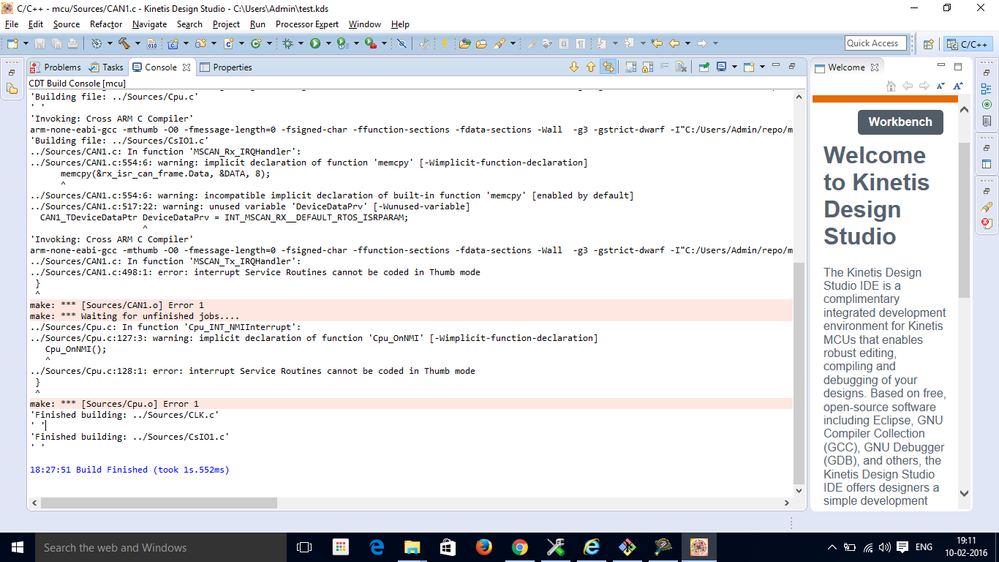Close the Console tab

(x=186, y=67)
